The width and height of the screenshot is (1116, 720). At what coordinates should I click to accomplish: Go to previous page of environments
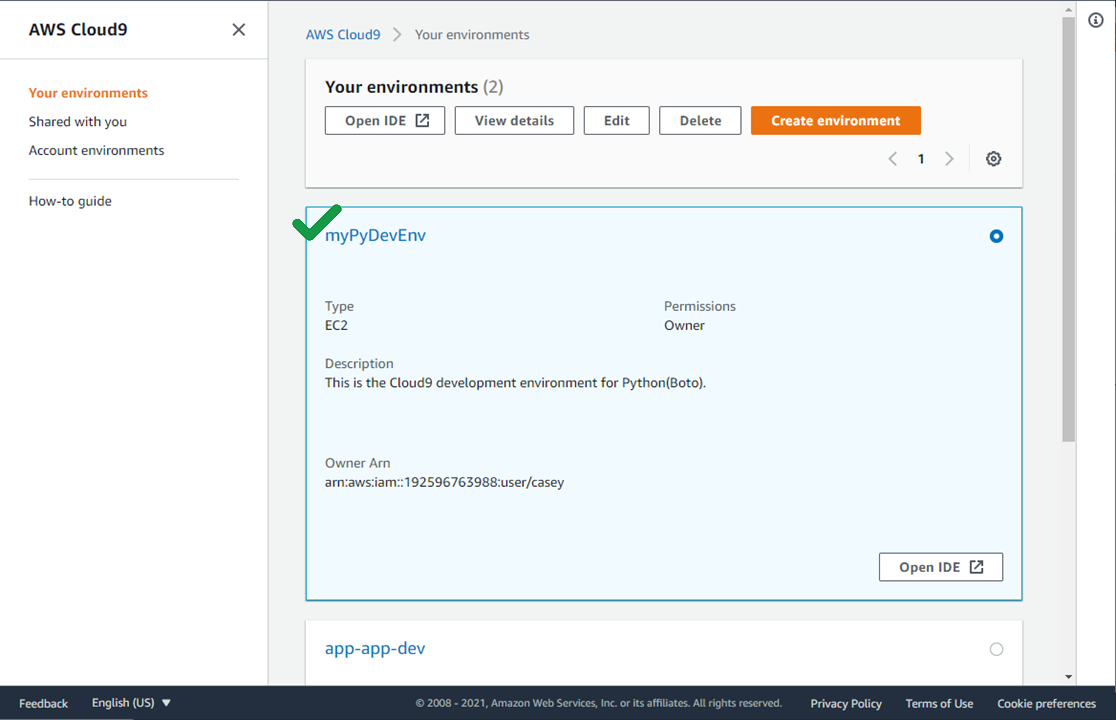click(893, 159)
